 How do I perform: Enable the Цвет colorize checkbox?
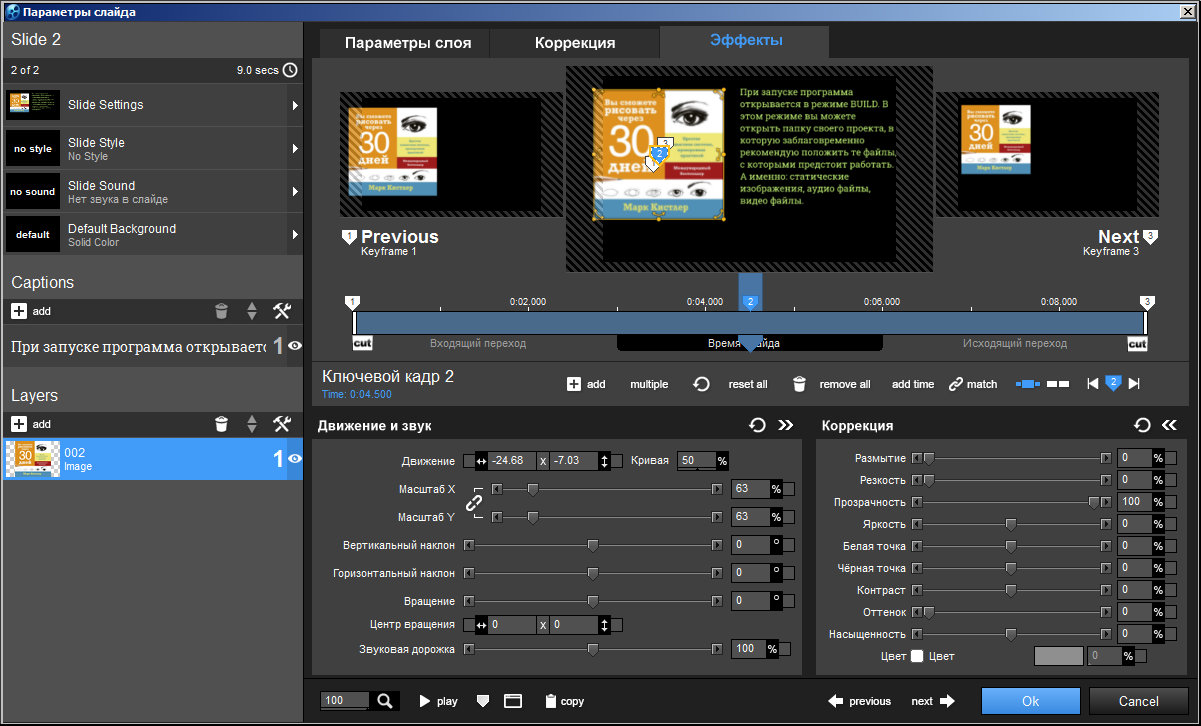[x=917, y=656]
